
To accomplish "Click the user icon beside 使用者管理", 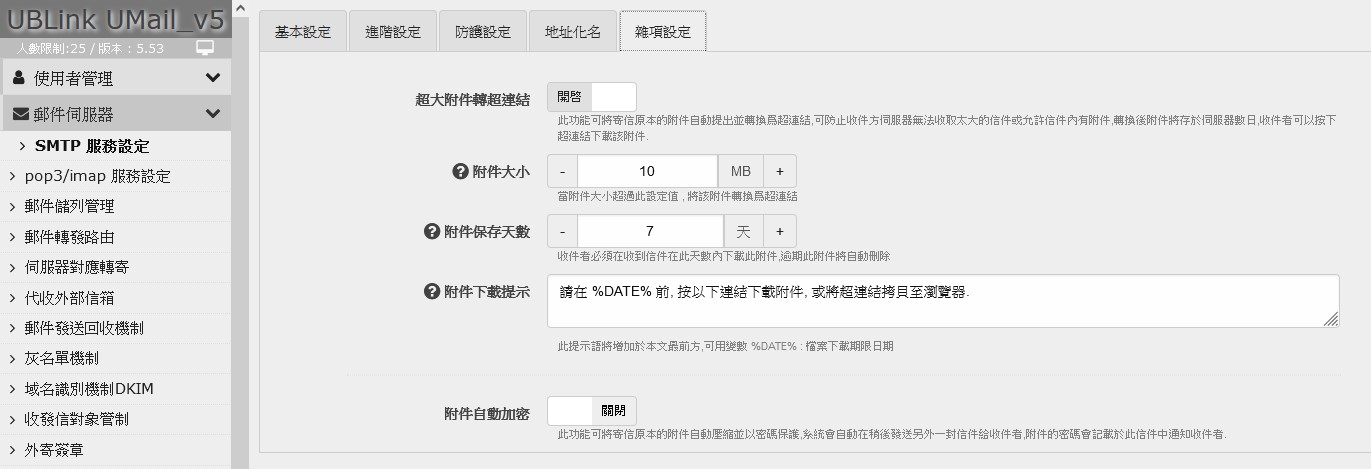I will [x=19, y=78].
